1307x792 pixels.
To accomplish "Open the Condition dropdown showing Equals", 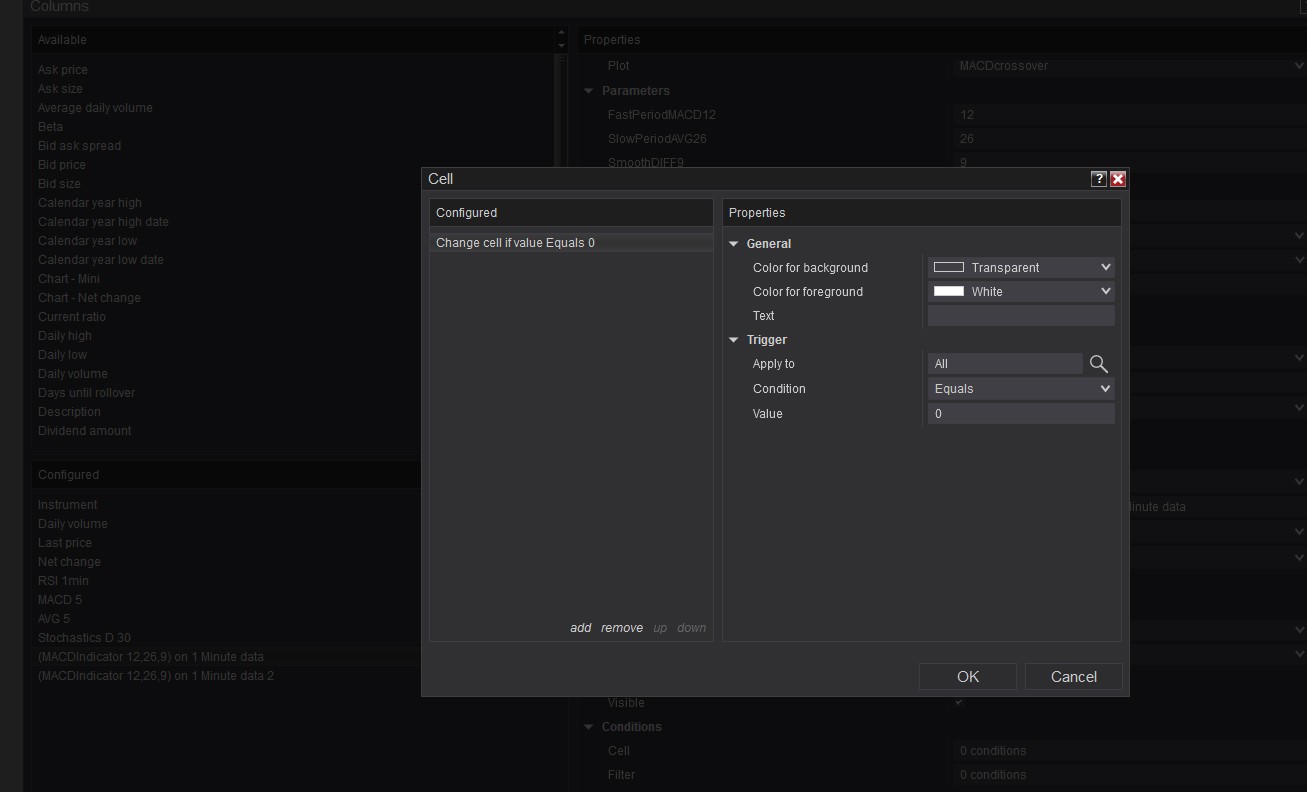I will click(x=1020, y=389).
